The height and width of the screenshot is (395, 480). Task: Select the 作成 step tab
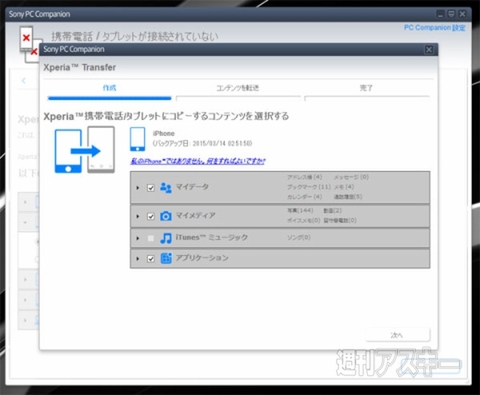point(109,88)
